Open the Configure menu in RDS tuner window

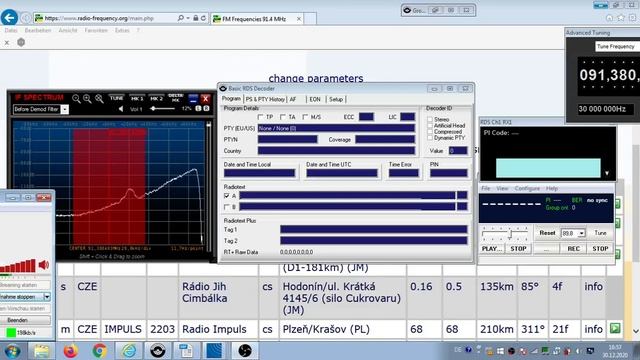[x=527, y=189]
